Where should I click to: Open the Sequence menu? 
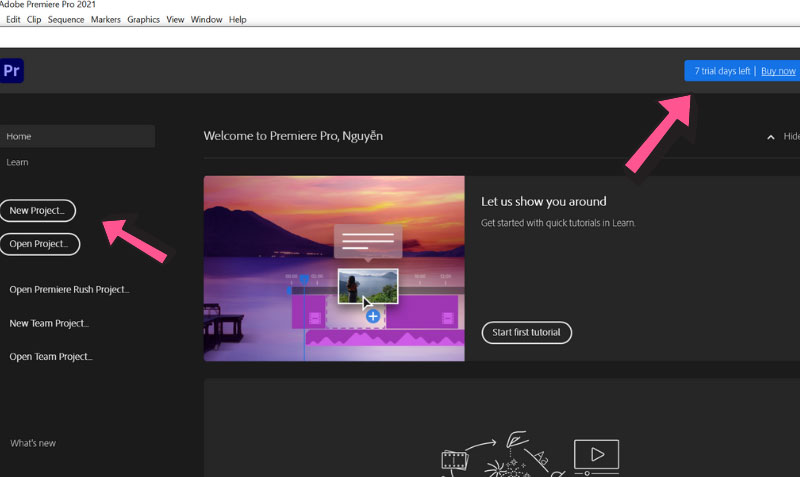(66, 20)
